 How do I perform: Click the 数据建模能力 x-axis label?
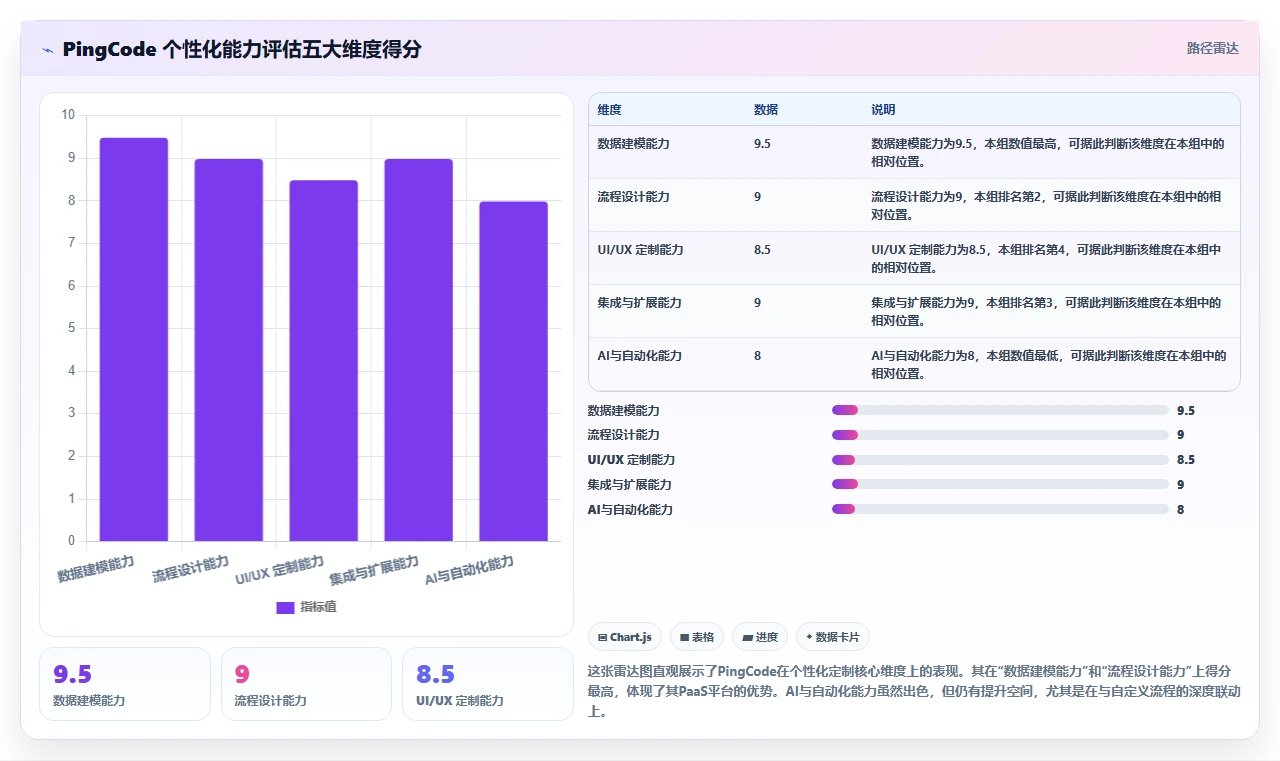pos(96,569)
